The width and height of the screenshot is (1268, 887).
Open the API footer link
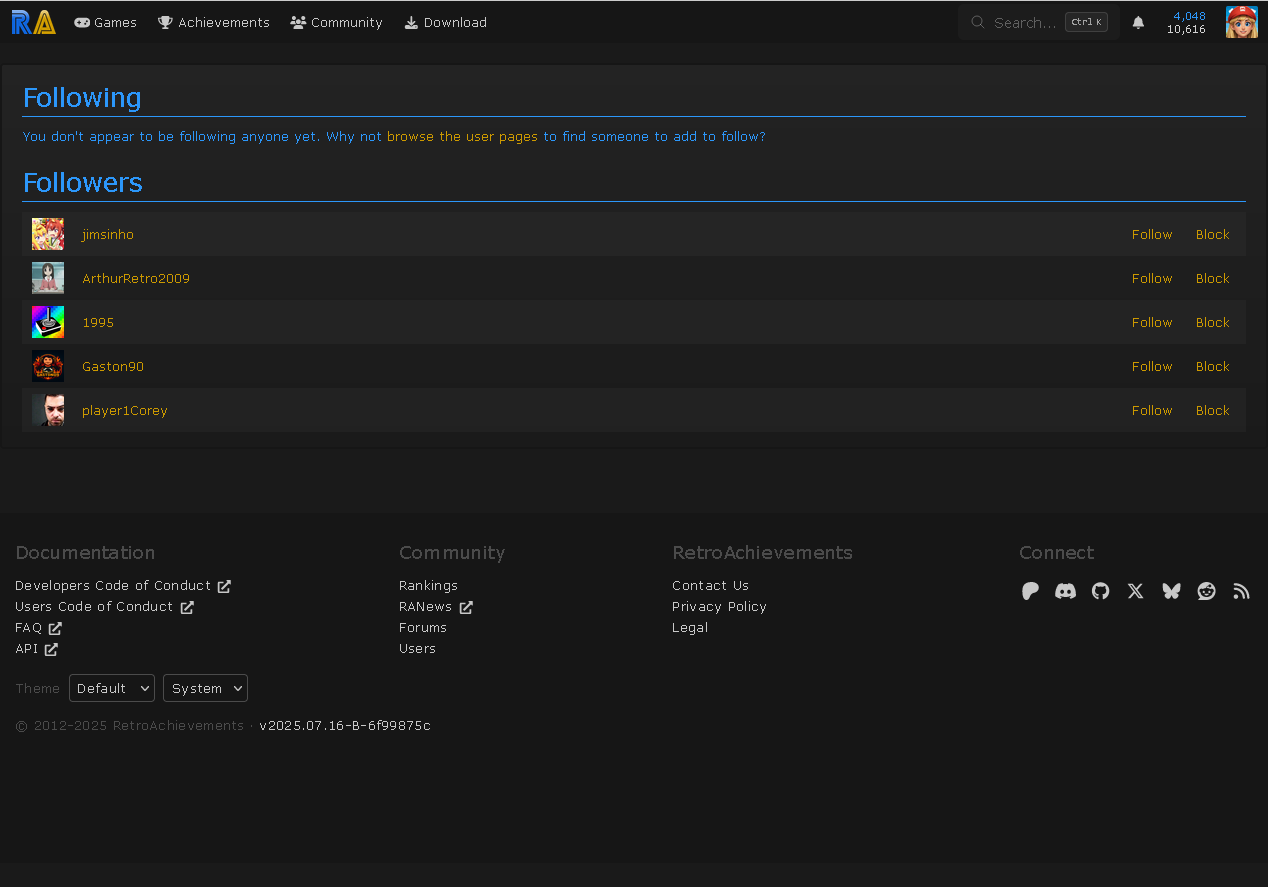[x=37, y=649]
